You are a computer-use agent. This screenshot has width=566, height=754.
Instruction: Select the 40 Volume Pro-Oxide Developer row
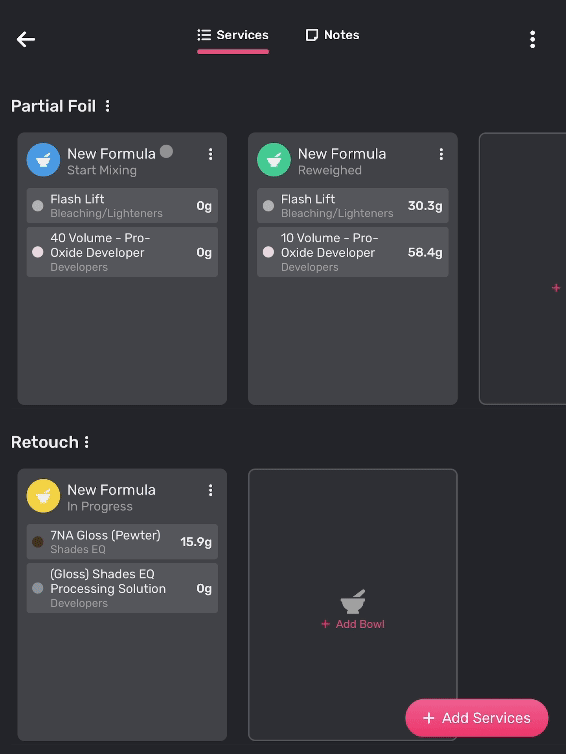122,252
